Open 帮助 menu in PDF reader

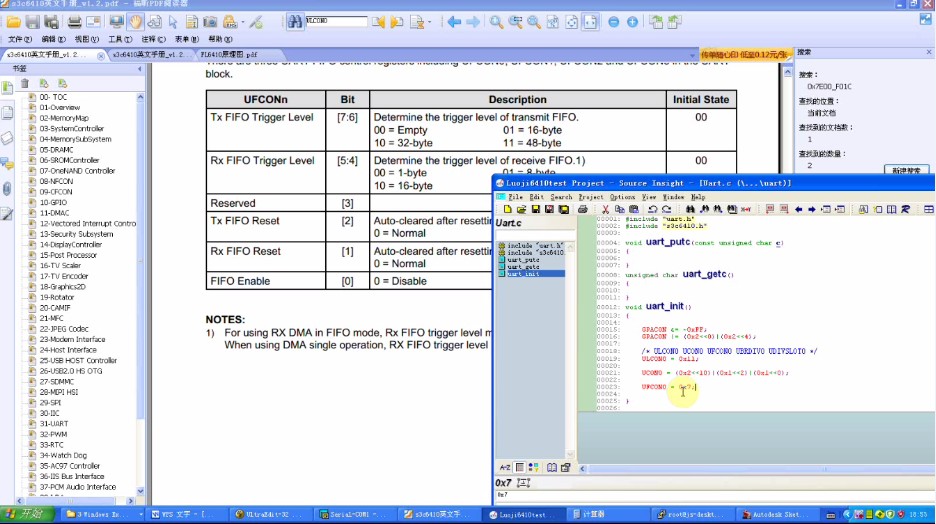tap(220, 39)
